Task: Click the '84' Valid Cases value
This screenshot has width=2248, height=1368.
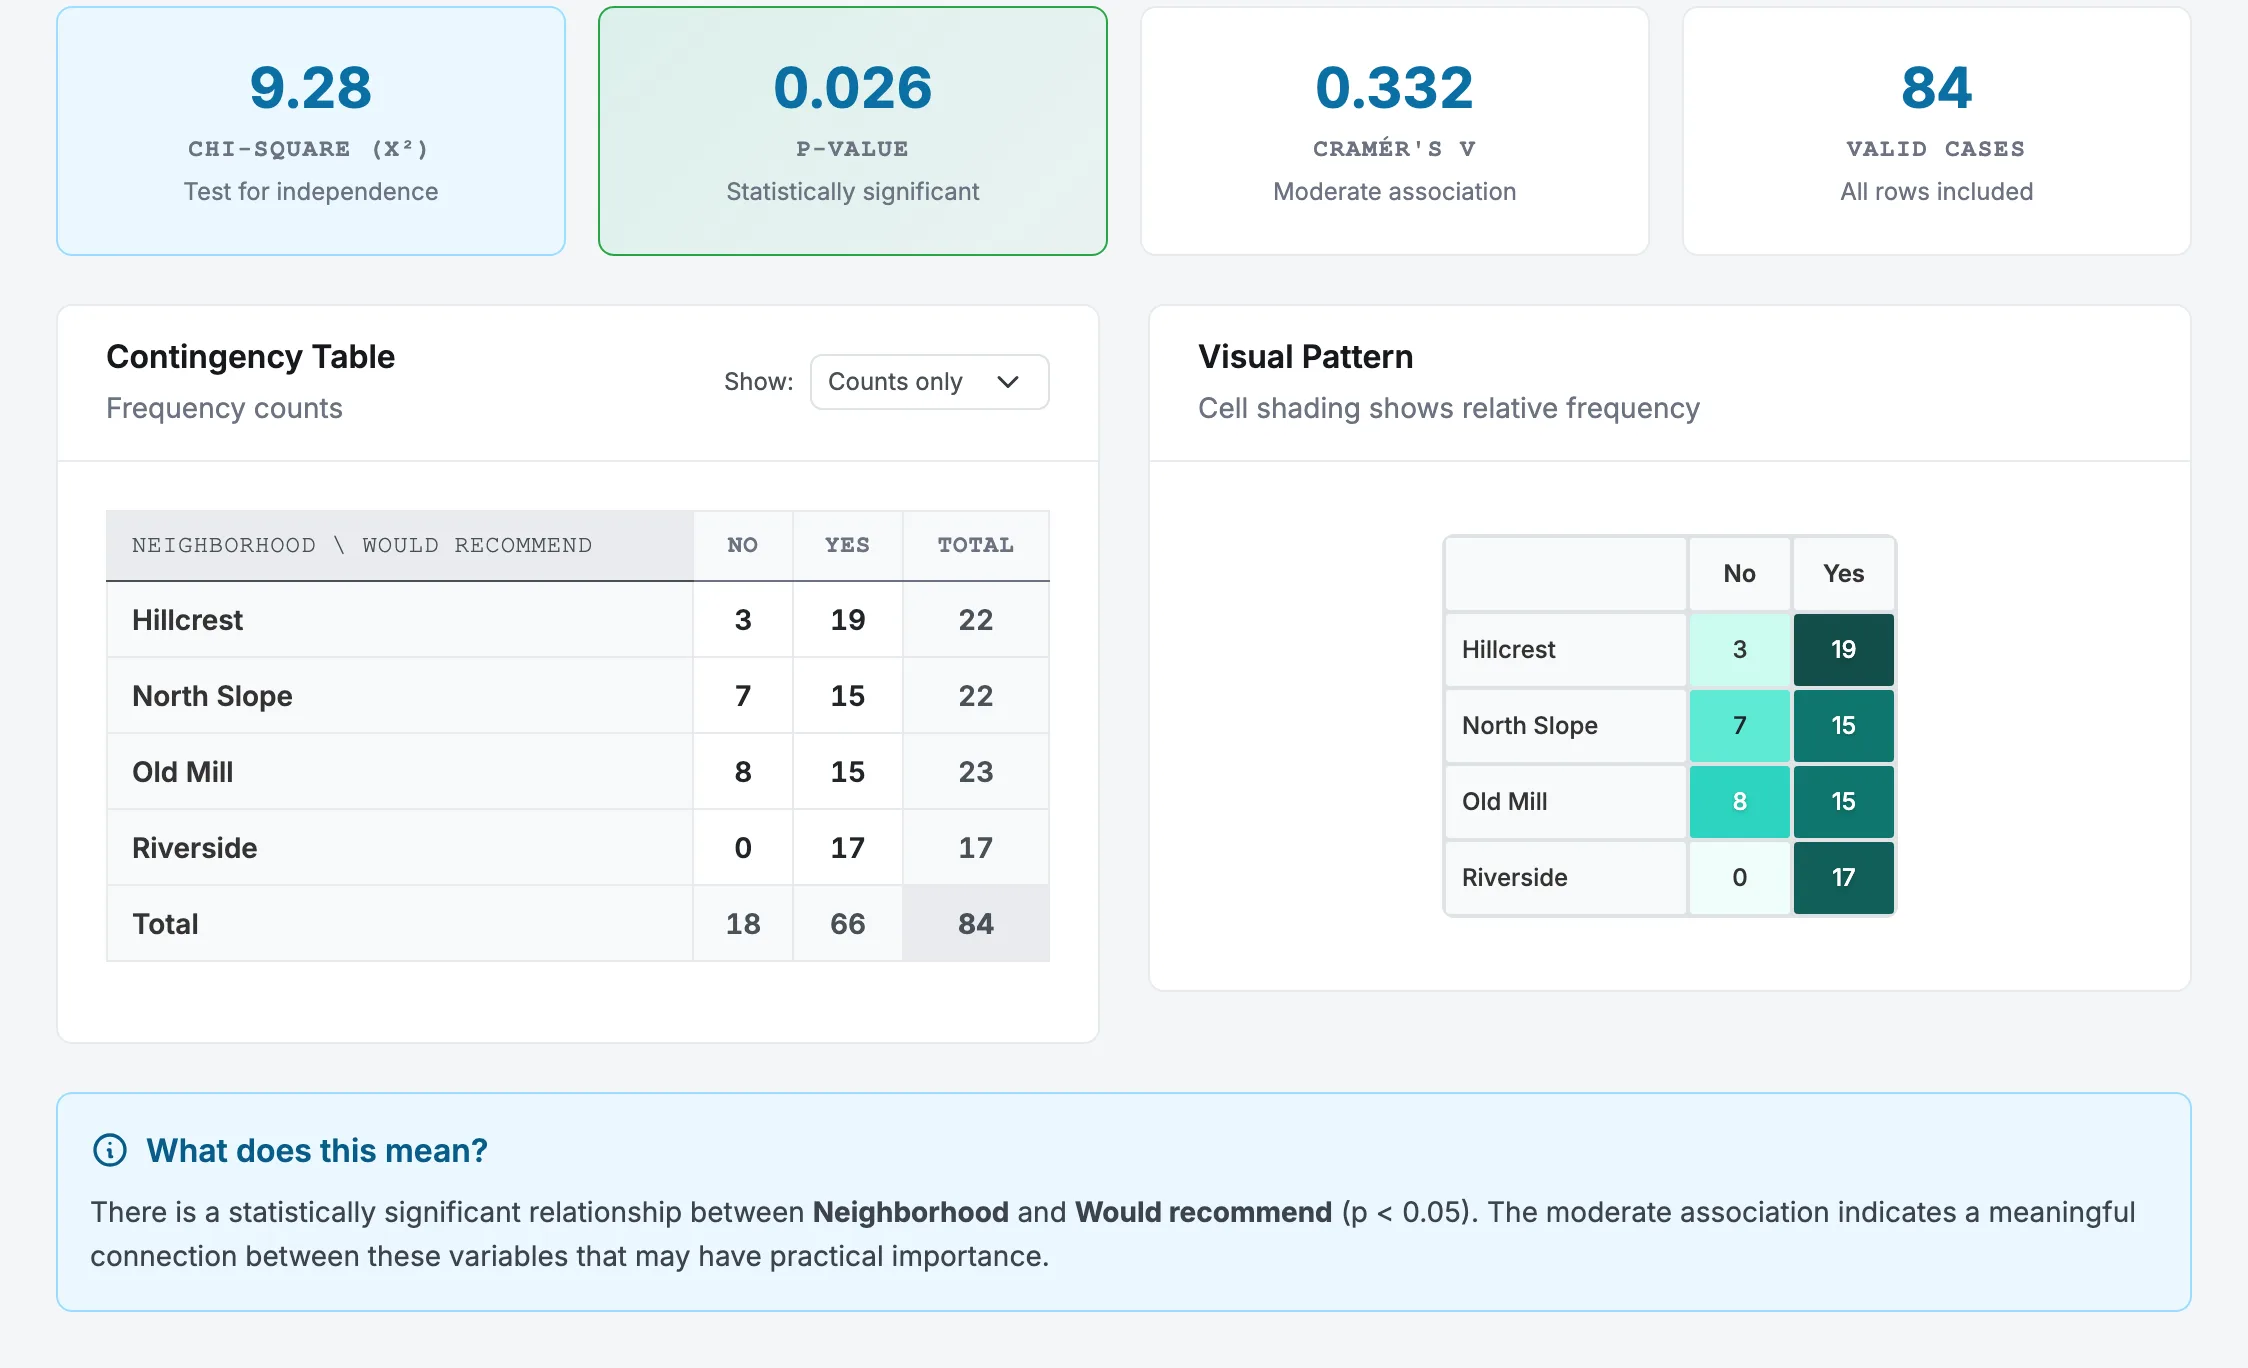Action: click(x=1936, y=88)
